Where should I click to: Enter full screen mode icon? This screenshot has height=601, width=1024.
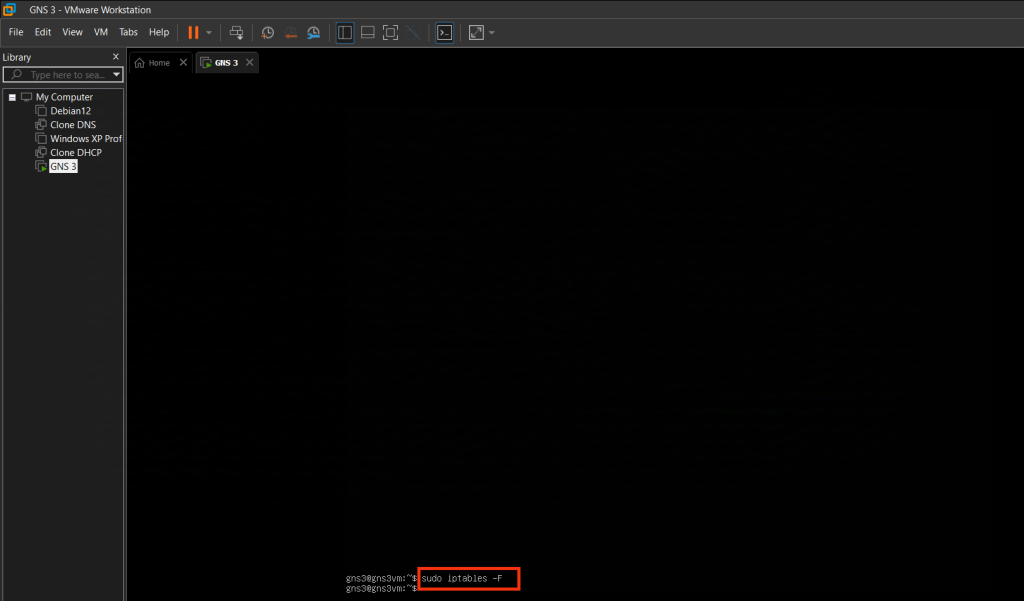pos(390,32)
